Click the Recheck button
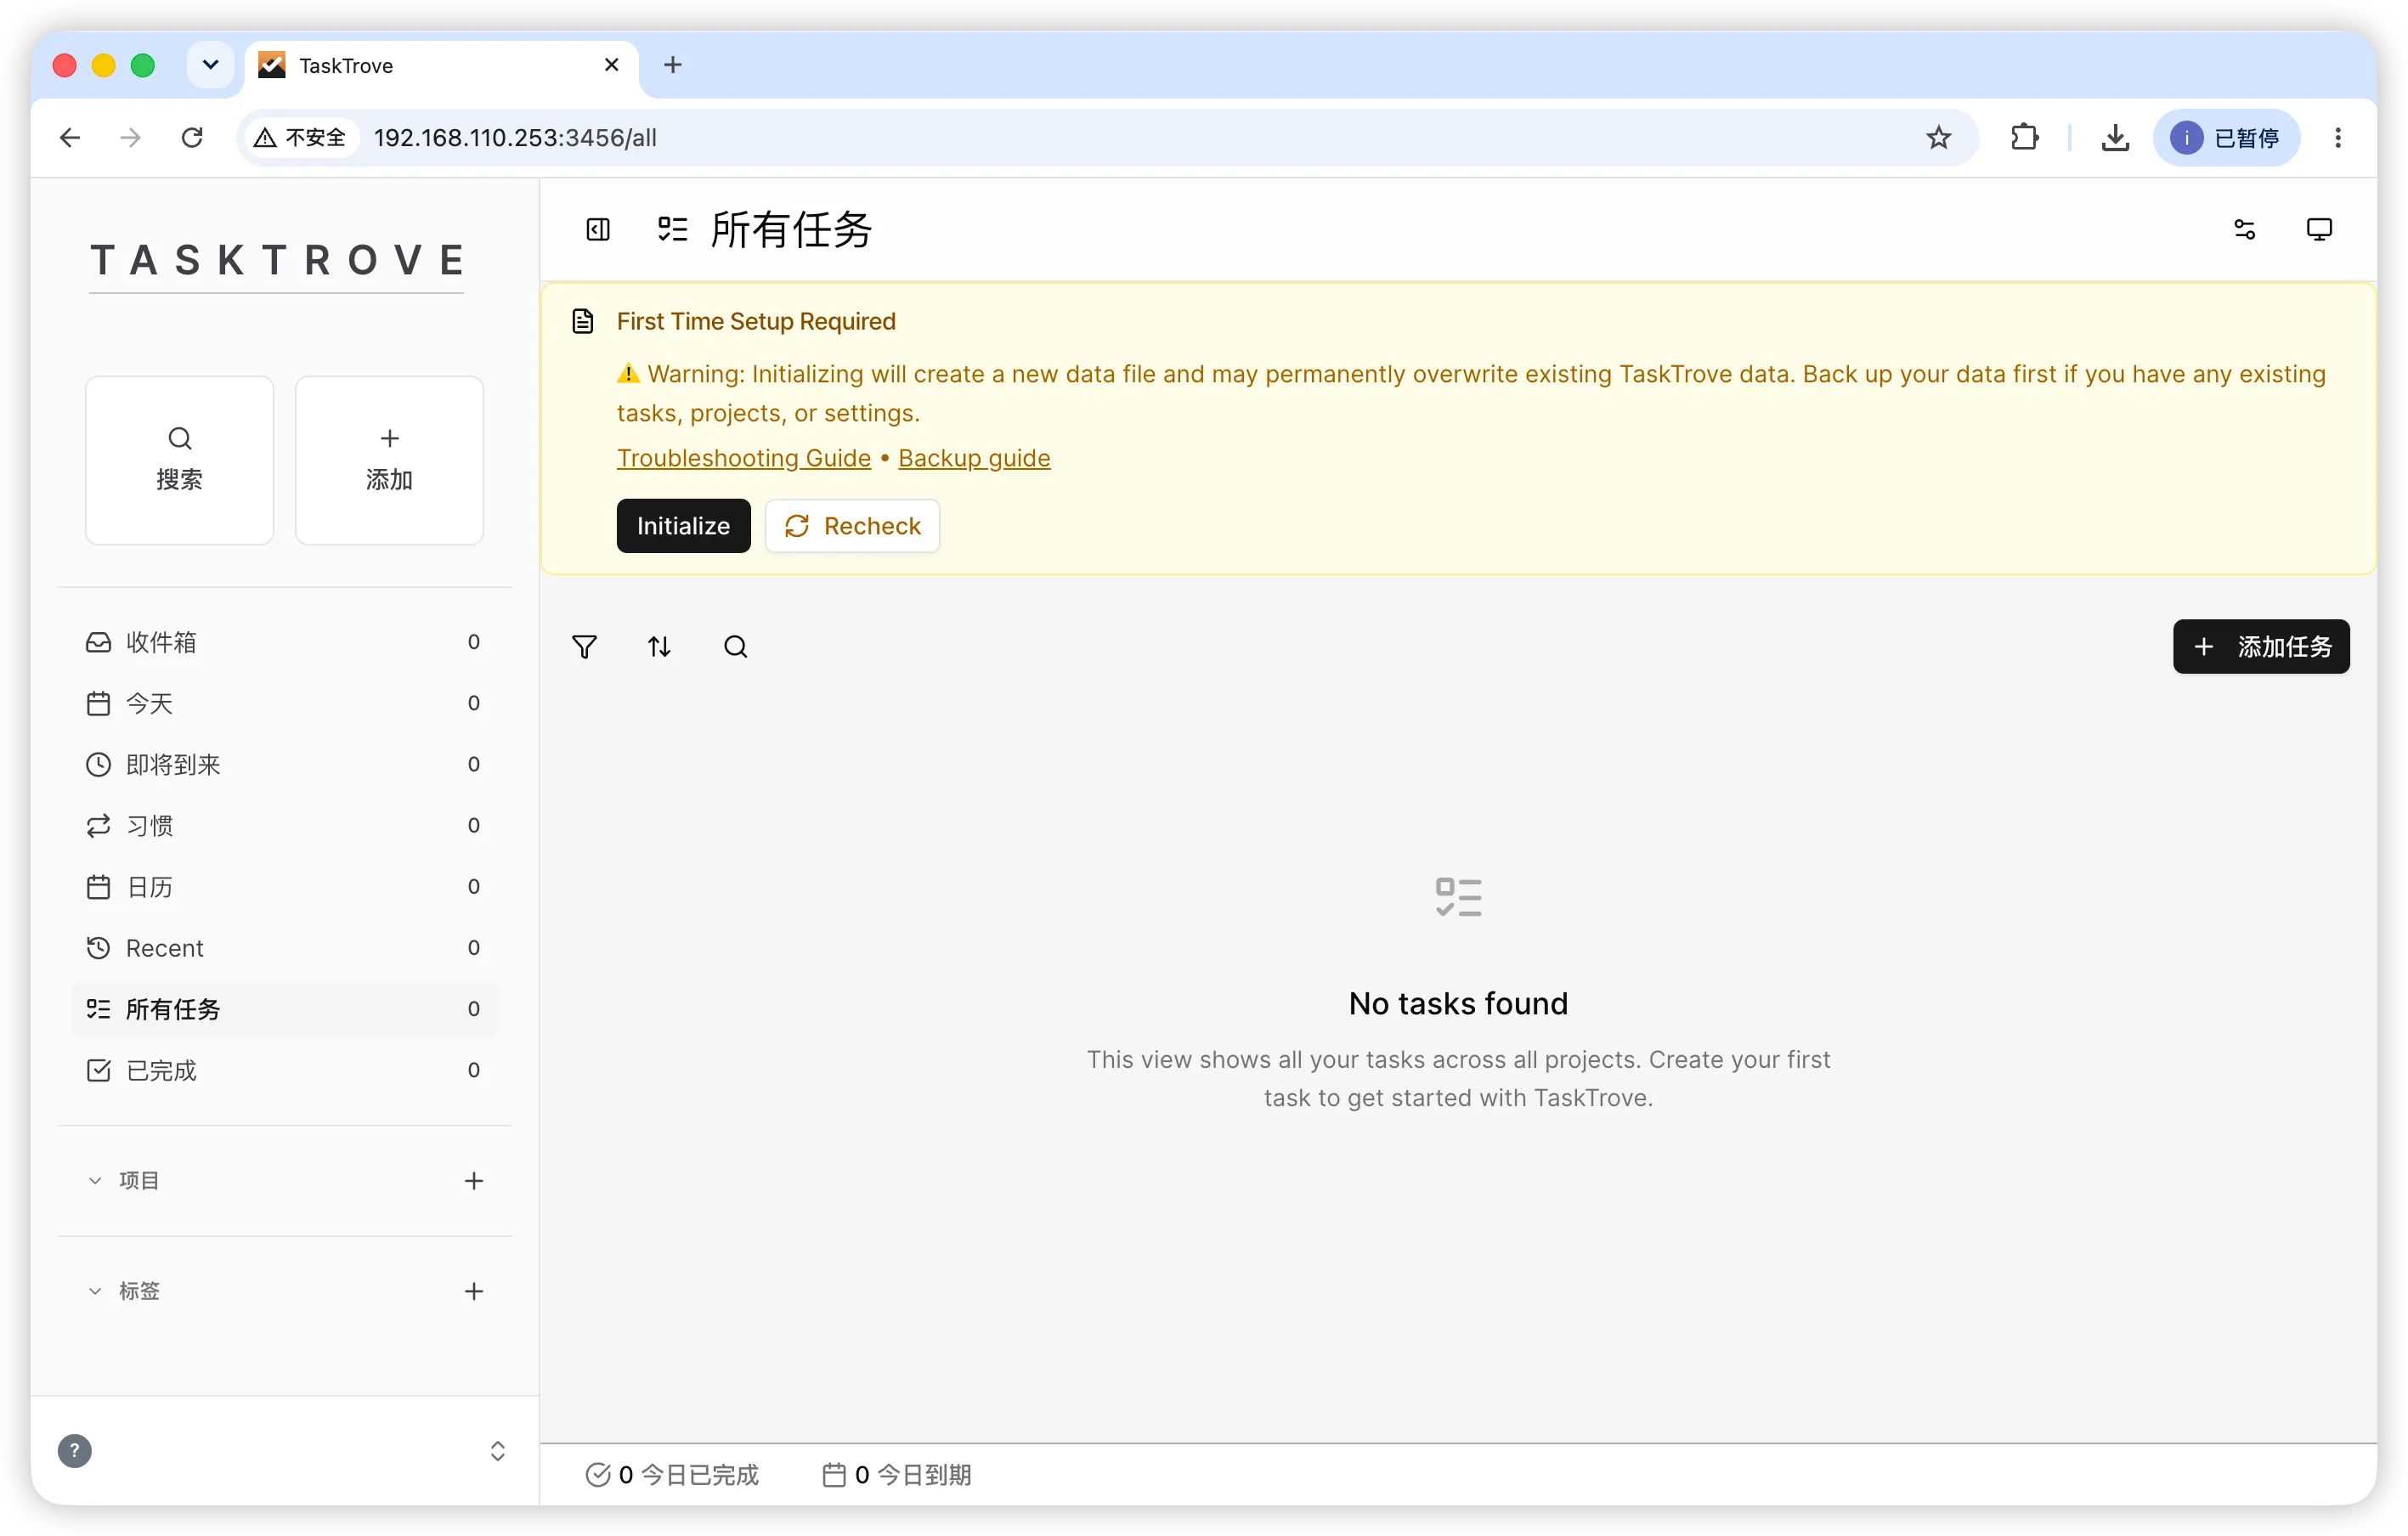2408x1536 pixels. point(852,526)
